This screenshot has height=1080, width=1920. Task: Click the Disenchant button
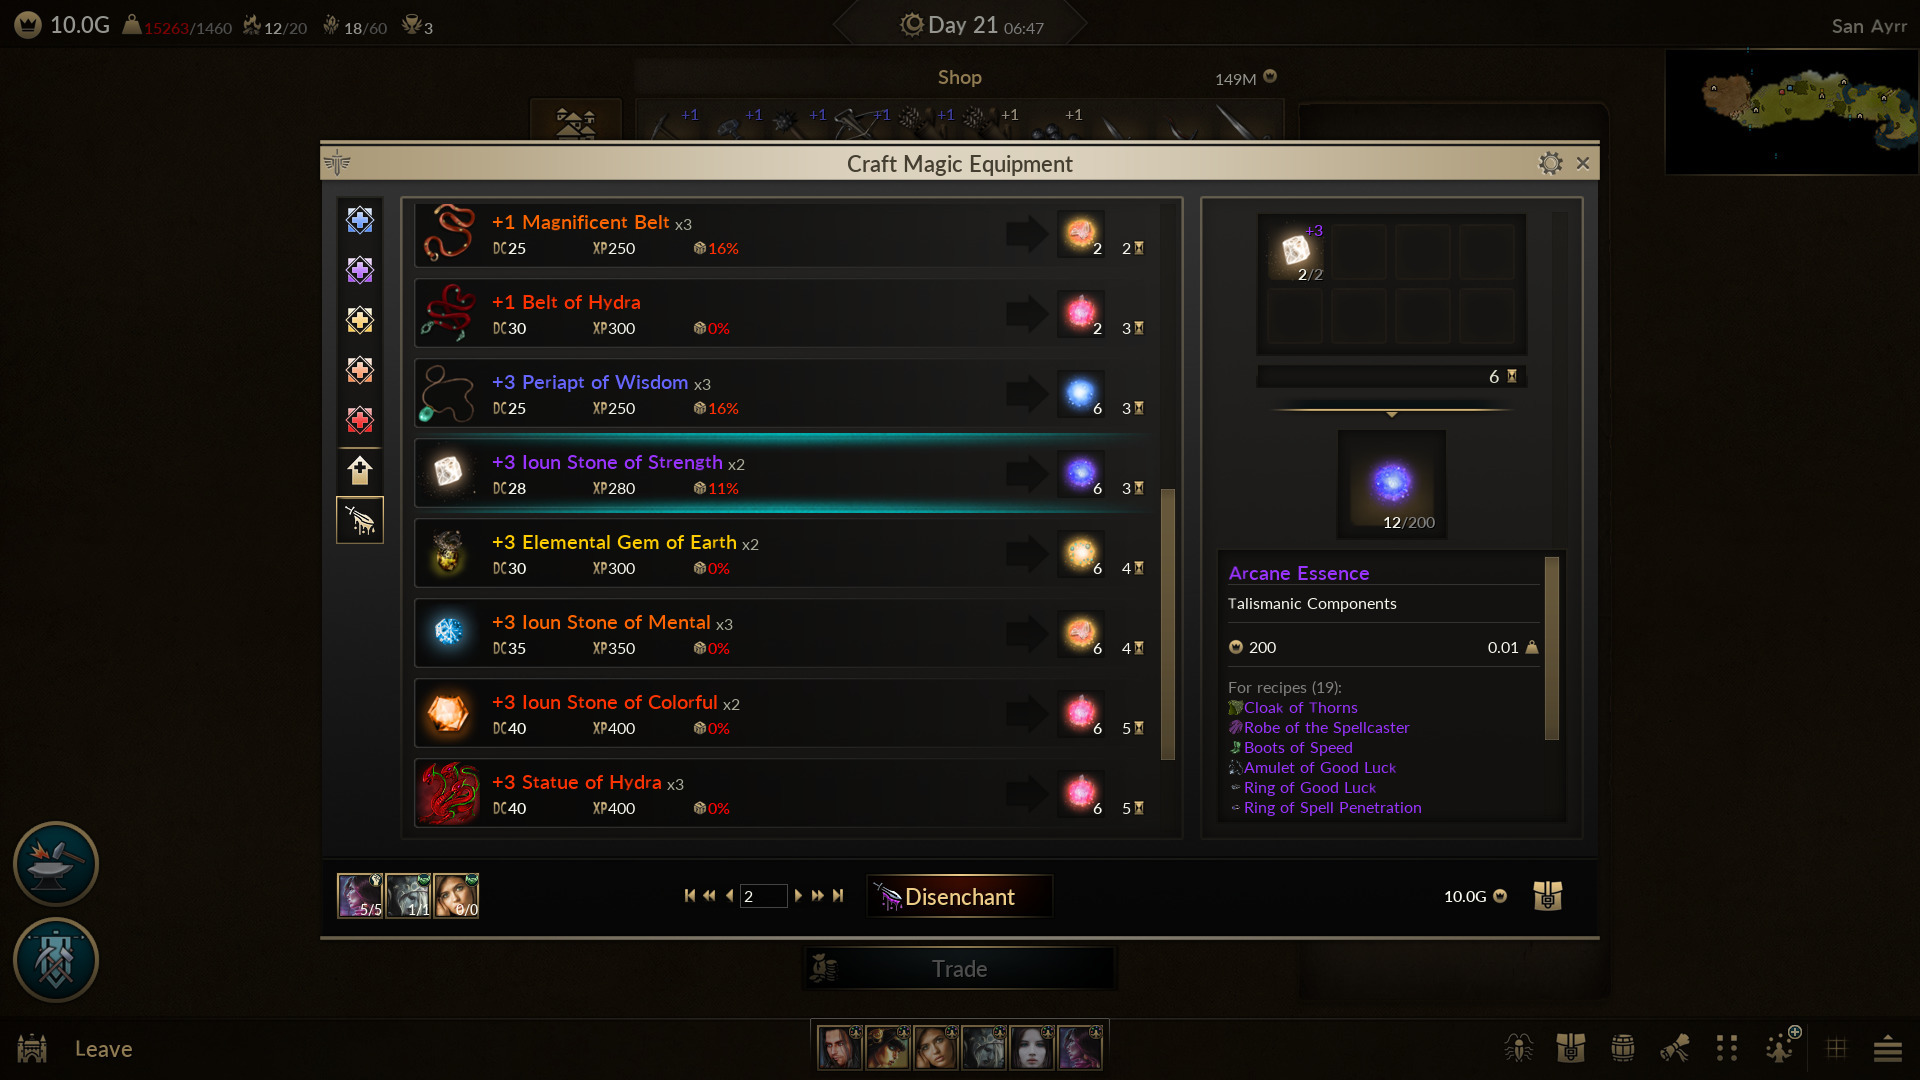click(x=959, y=896)
